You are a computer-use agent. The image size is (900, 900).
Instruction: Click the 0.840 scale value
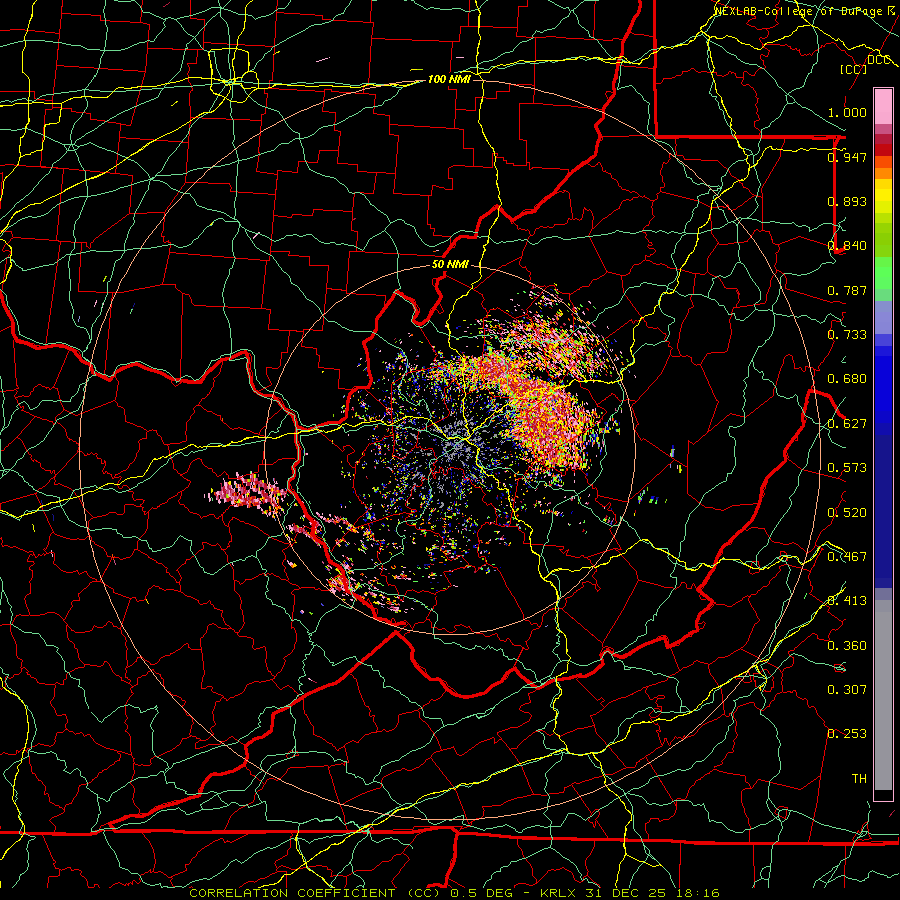[847, 246]
